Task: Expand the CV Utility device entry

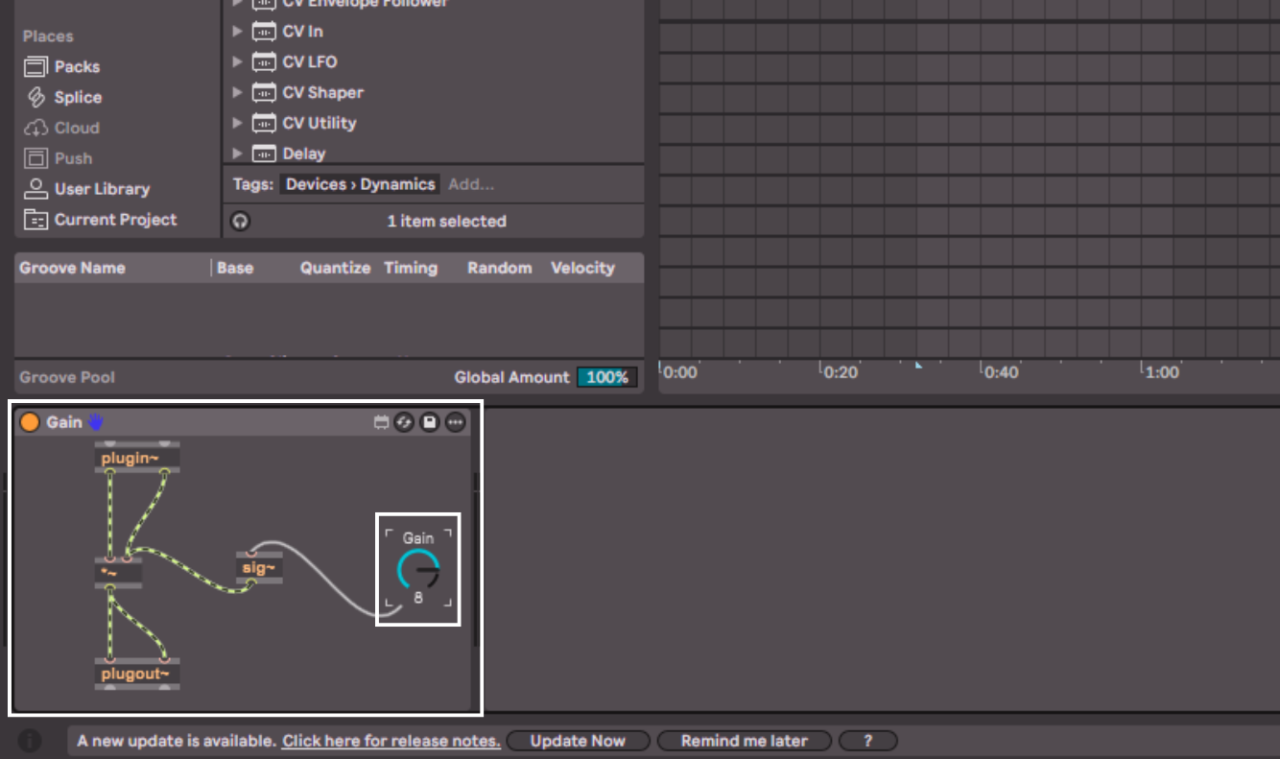Action: pos(237,123)
